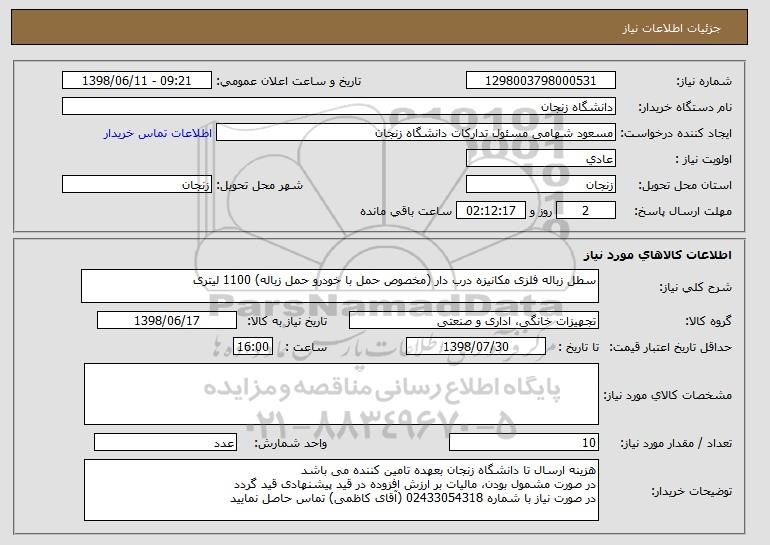The image size is (770, 545).
Task: Click the need number field 1298003798000531
Action: pos(541,81)
